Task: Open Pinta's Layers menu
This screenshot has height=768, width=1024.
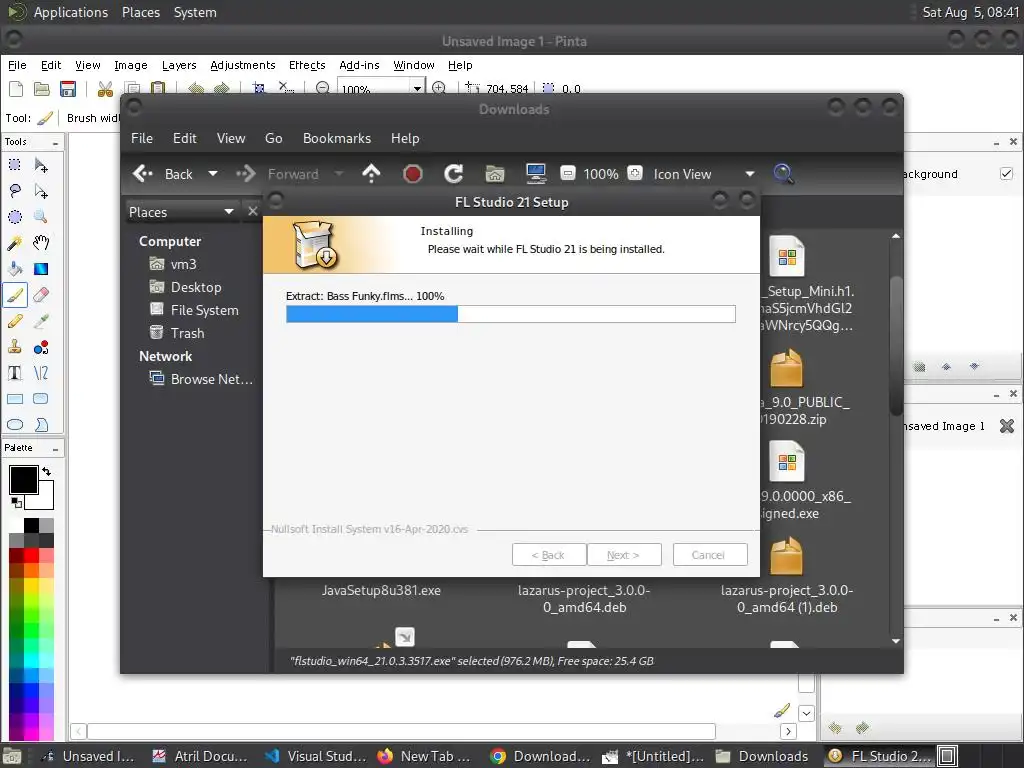Action: (x=179, y=65)
